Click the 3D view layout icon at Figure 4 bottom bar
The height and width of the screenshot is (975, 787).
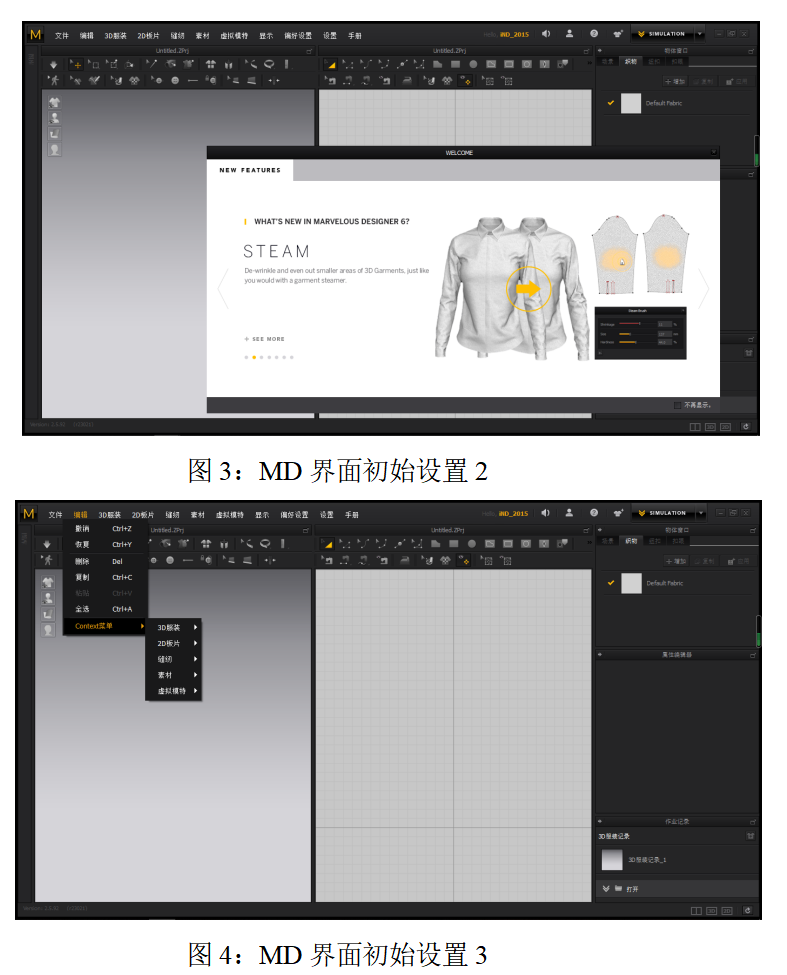tap(711, 911)
